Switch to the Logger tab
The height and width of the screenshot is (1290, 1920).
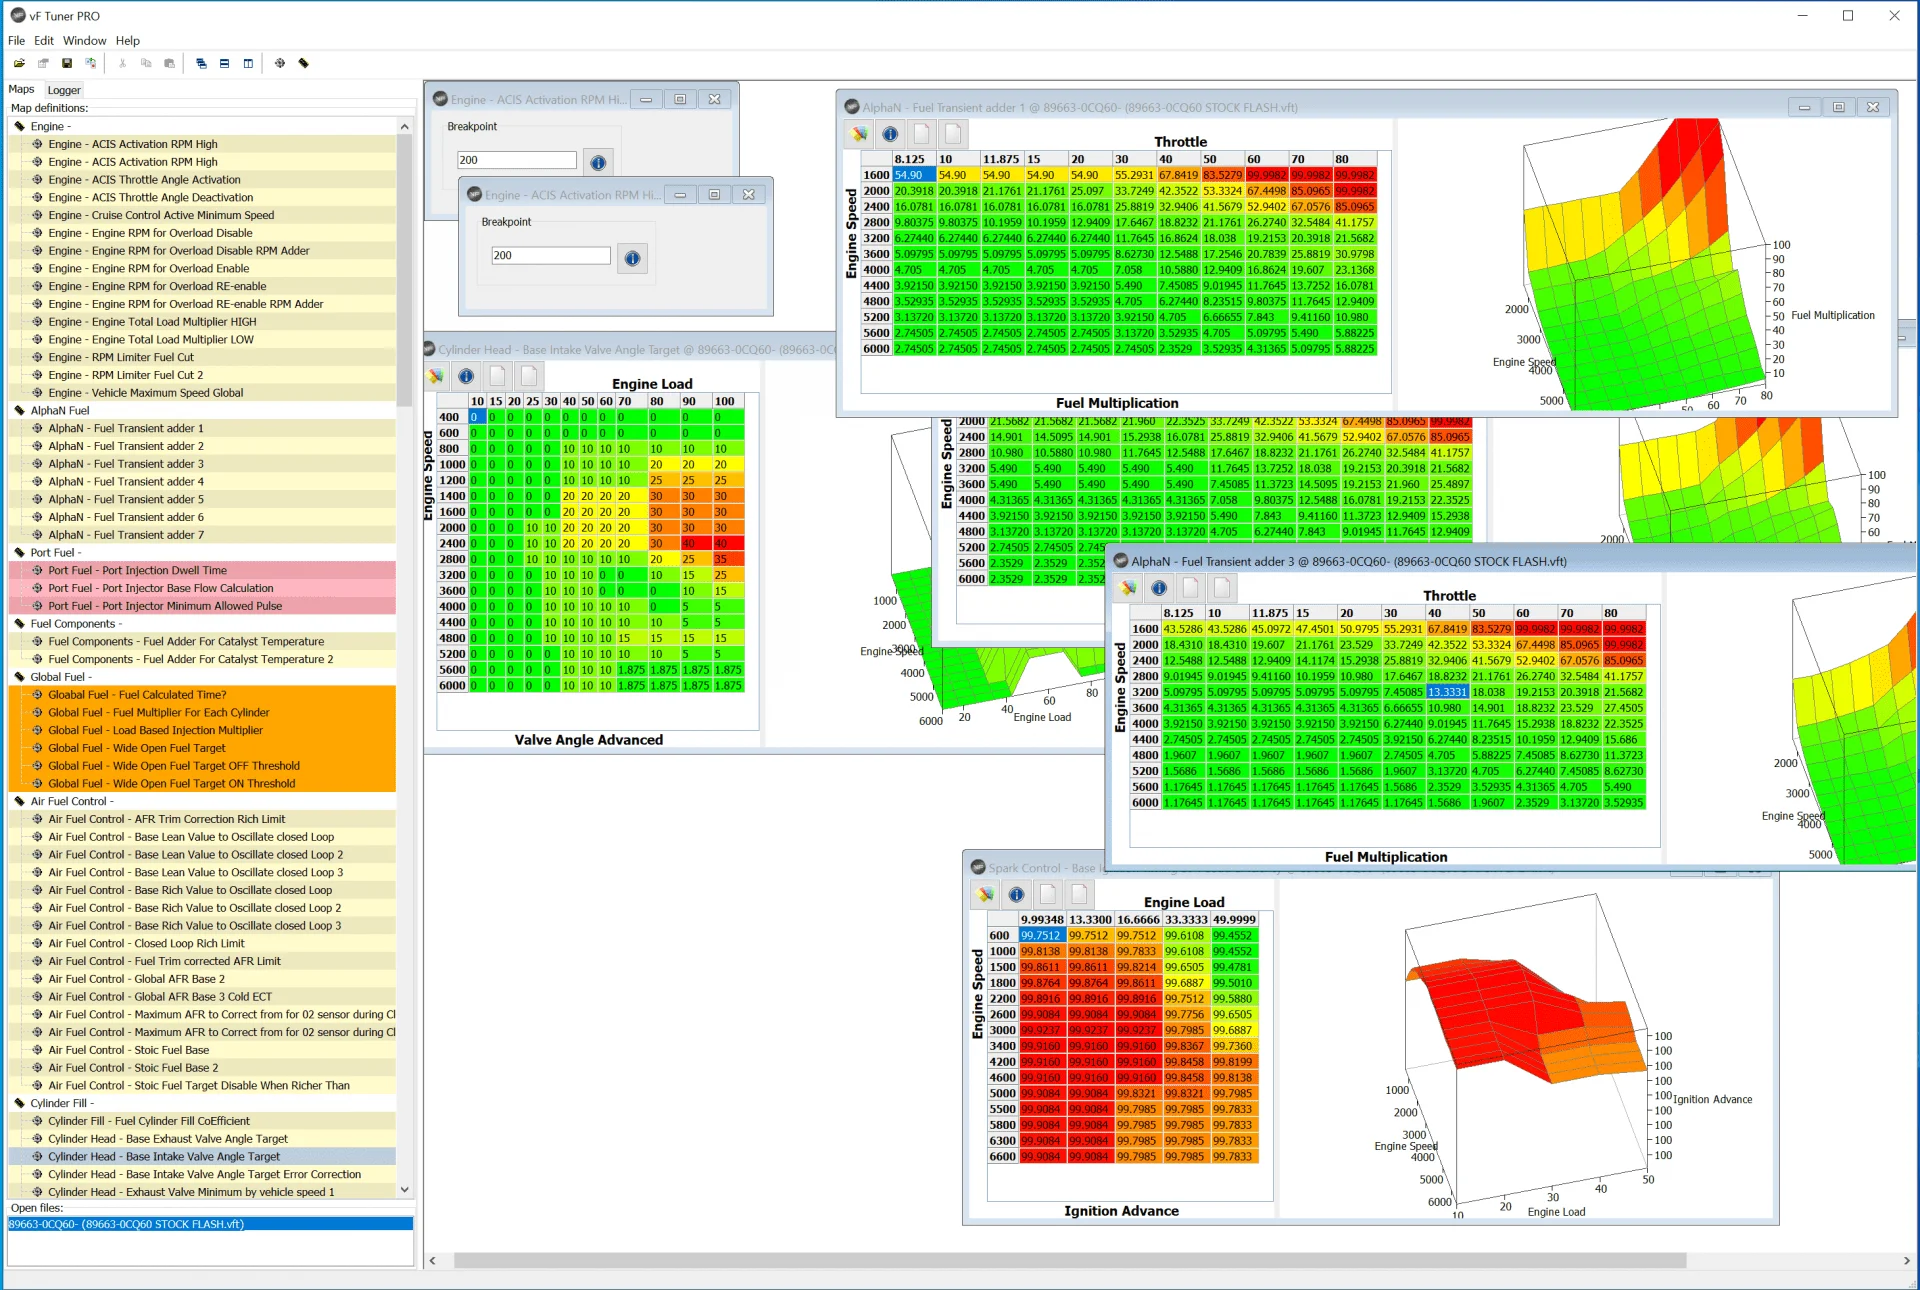(x=64, y=90)
